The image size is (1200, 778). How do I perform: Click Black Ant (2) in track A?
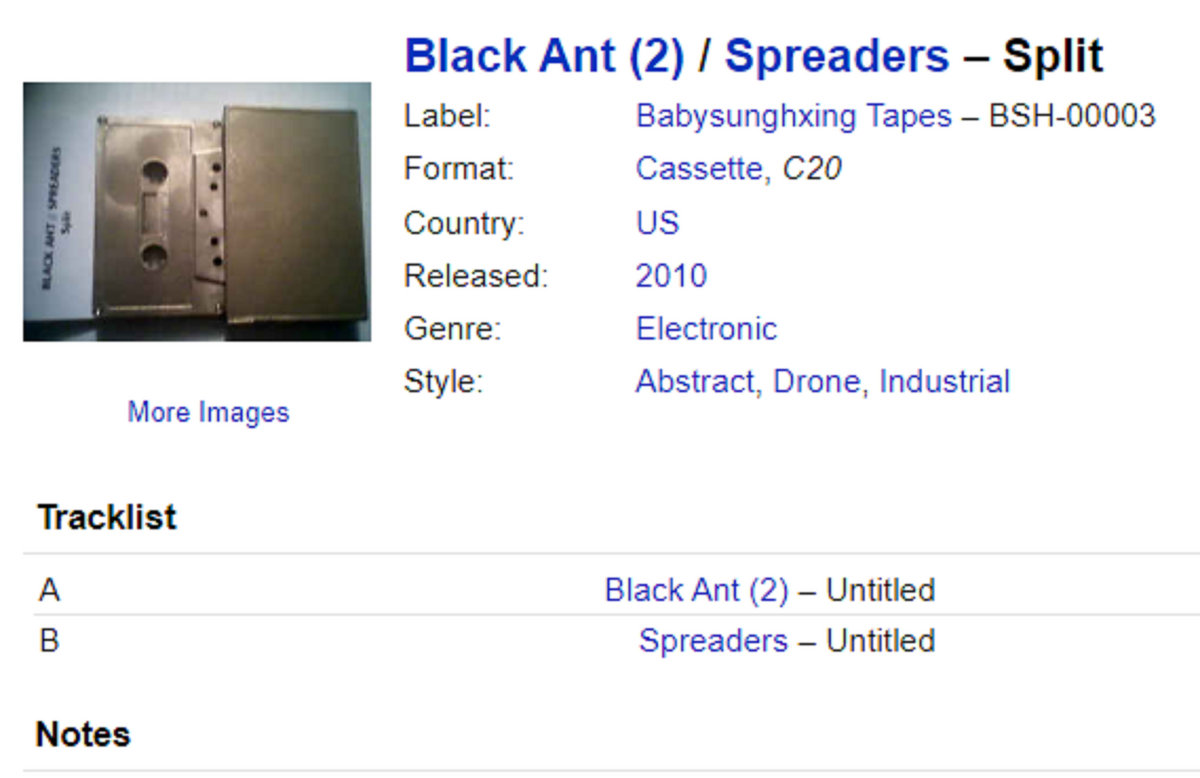[696, 590]
